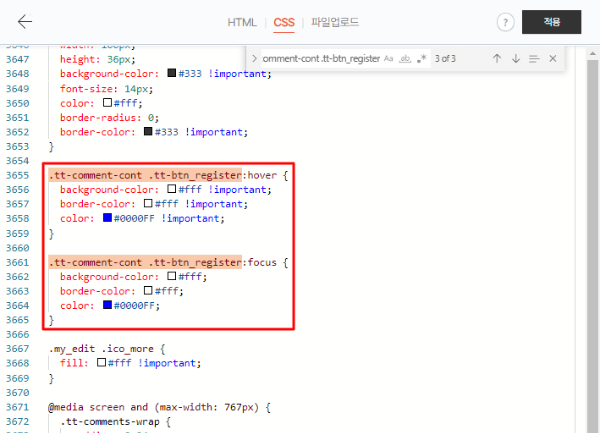Click the vertical scrollbar thumb

pos(593,245)
